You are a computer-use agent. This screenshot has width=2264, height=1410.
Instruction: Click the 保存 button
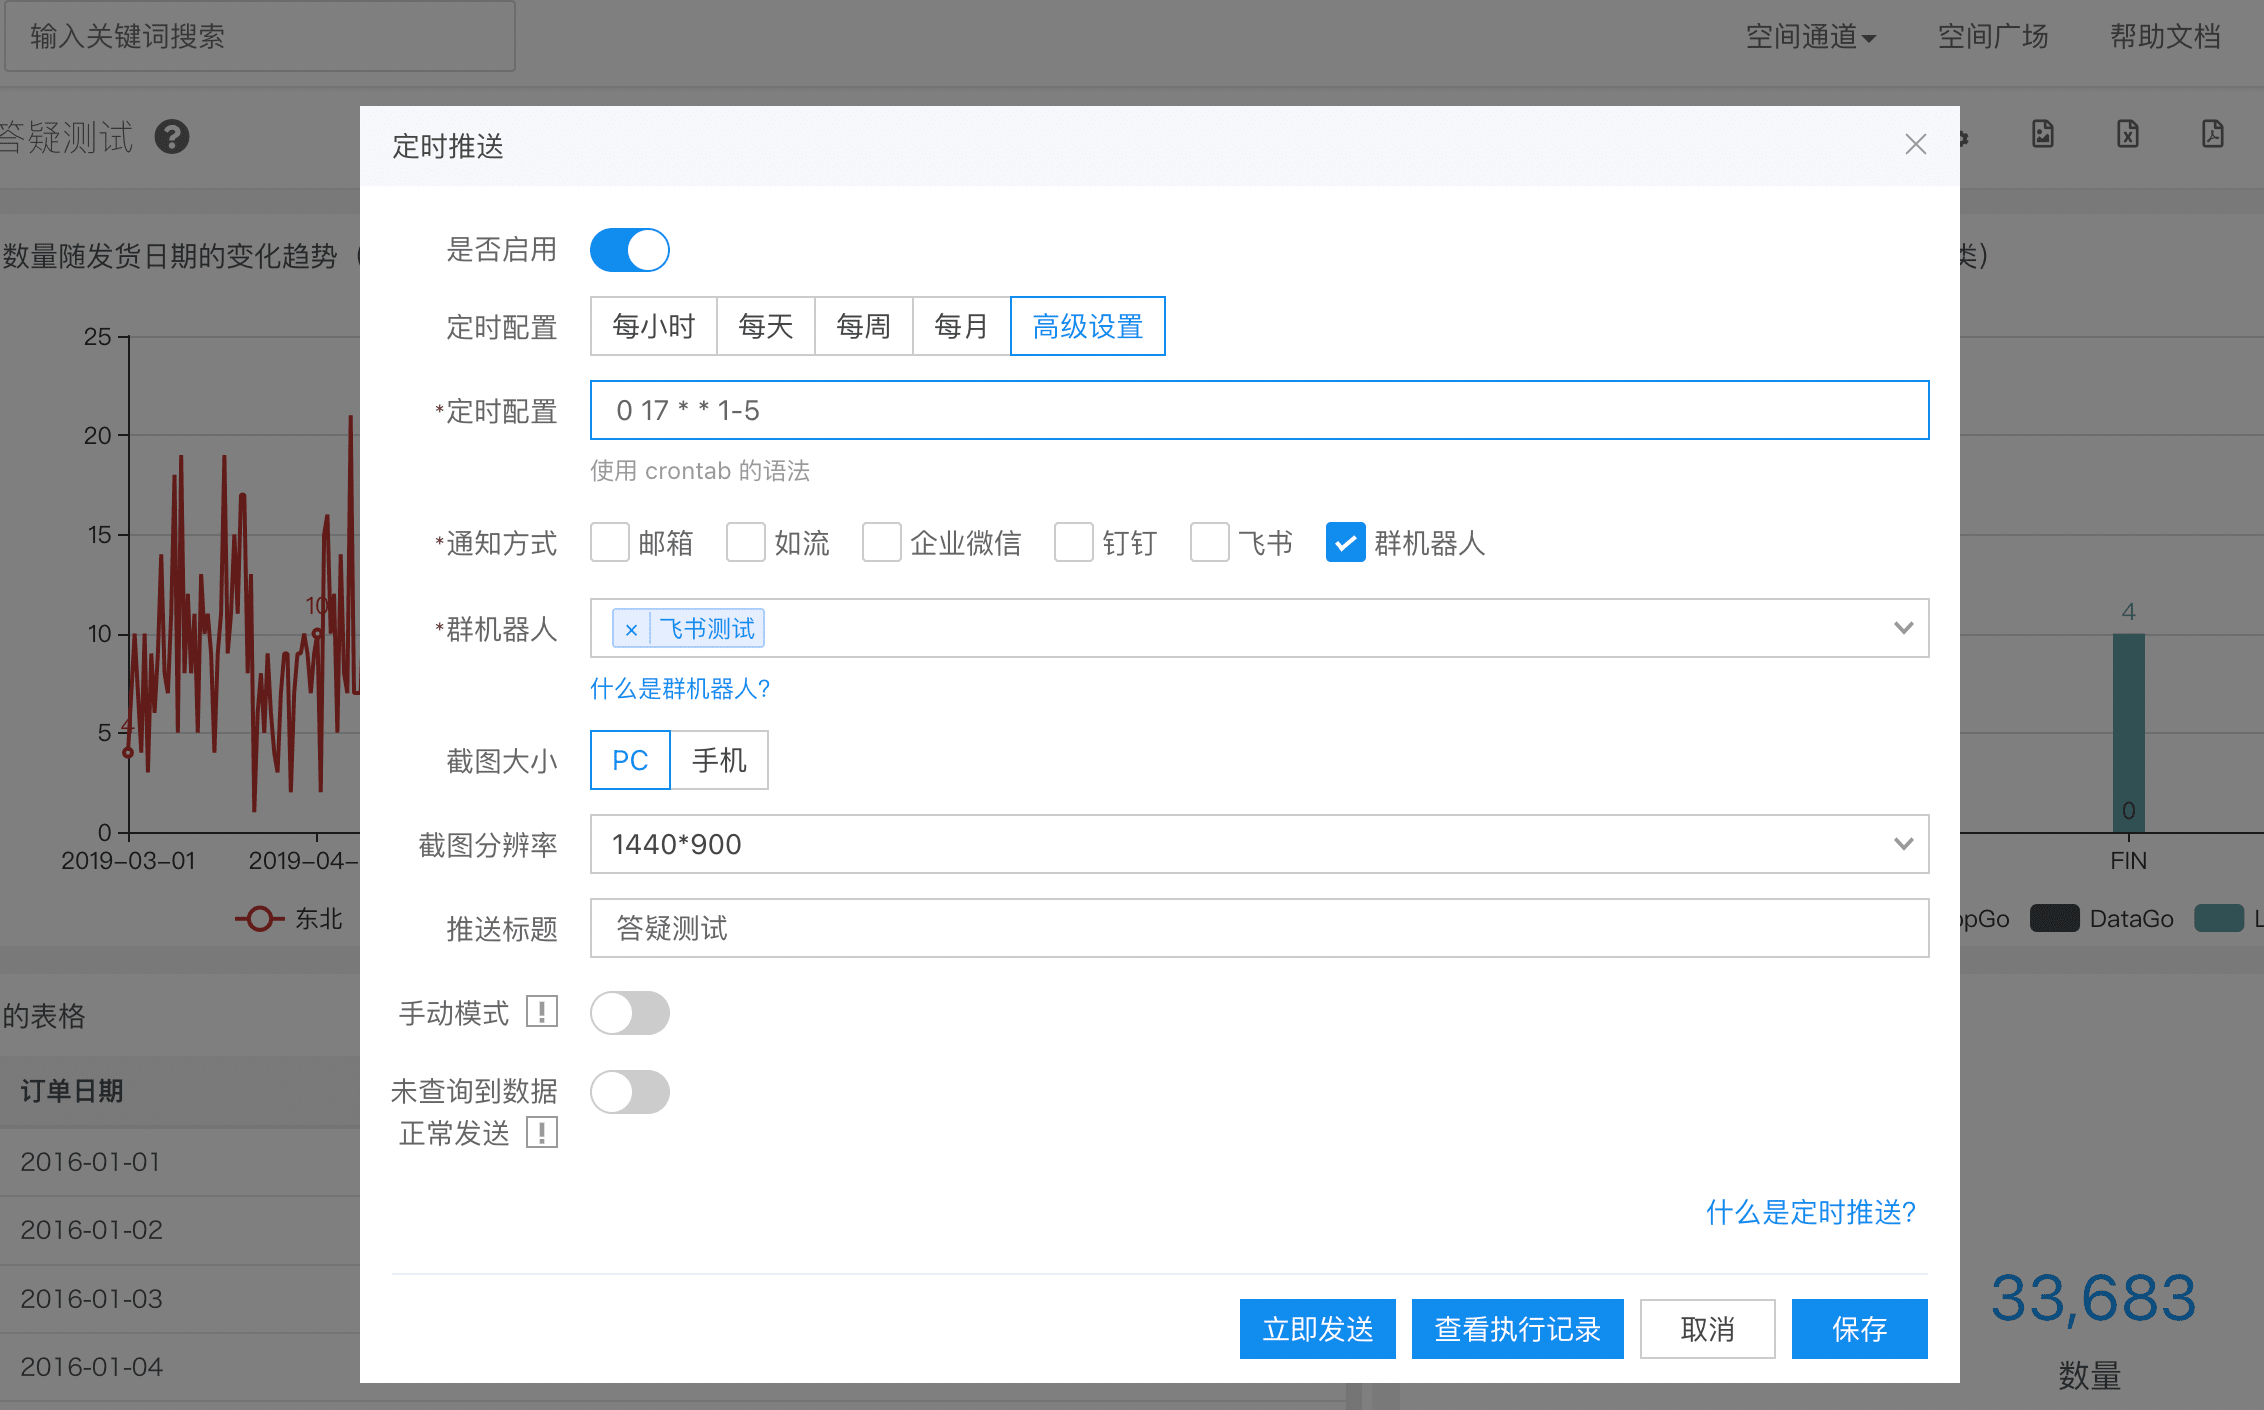[1860, 1329]
